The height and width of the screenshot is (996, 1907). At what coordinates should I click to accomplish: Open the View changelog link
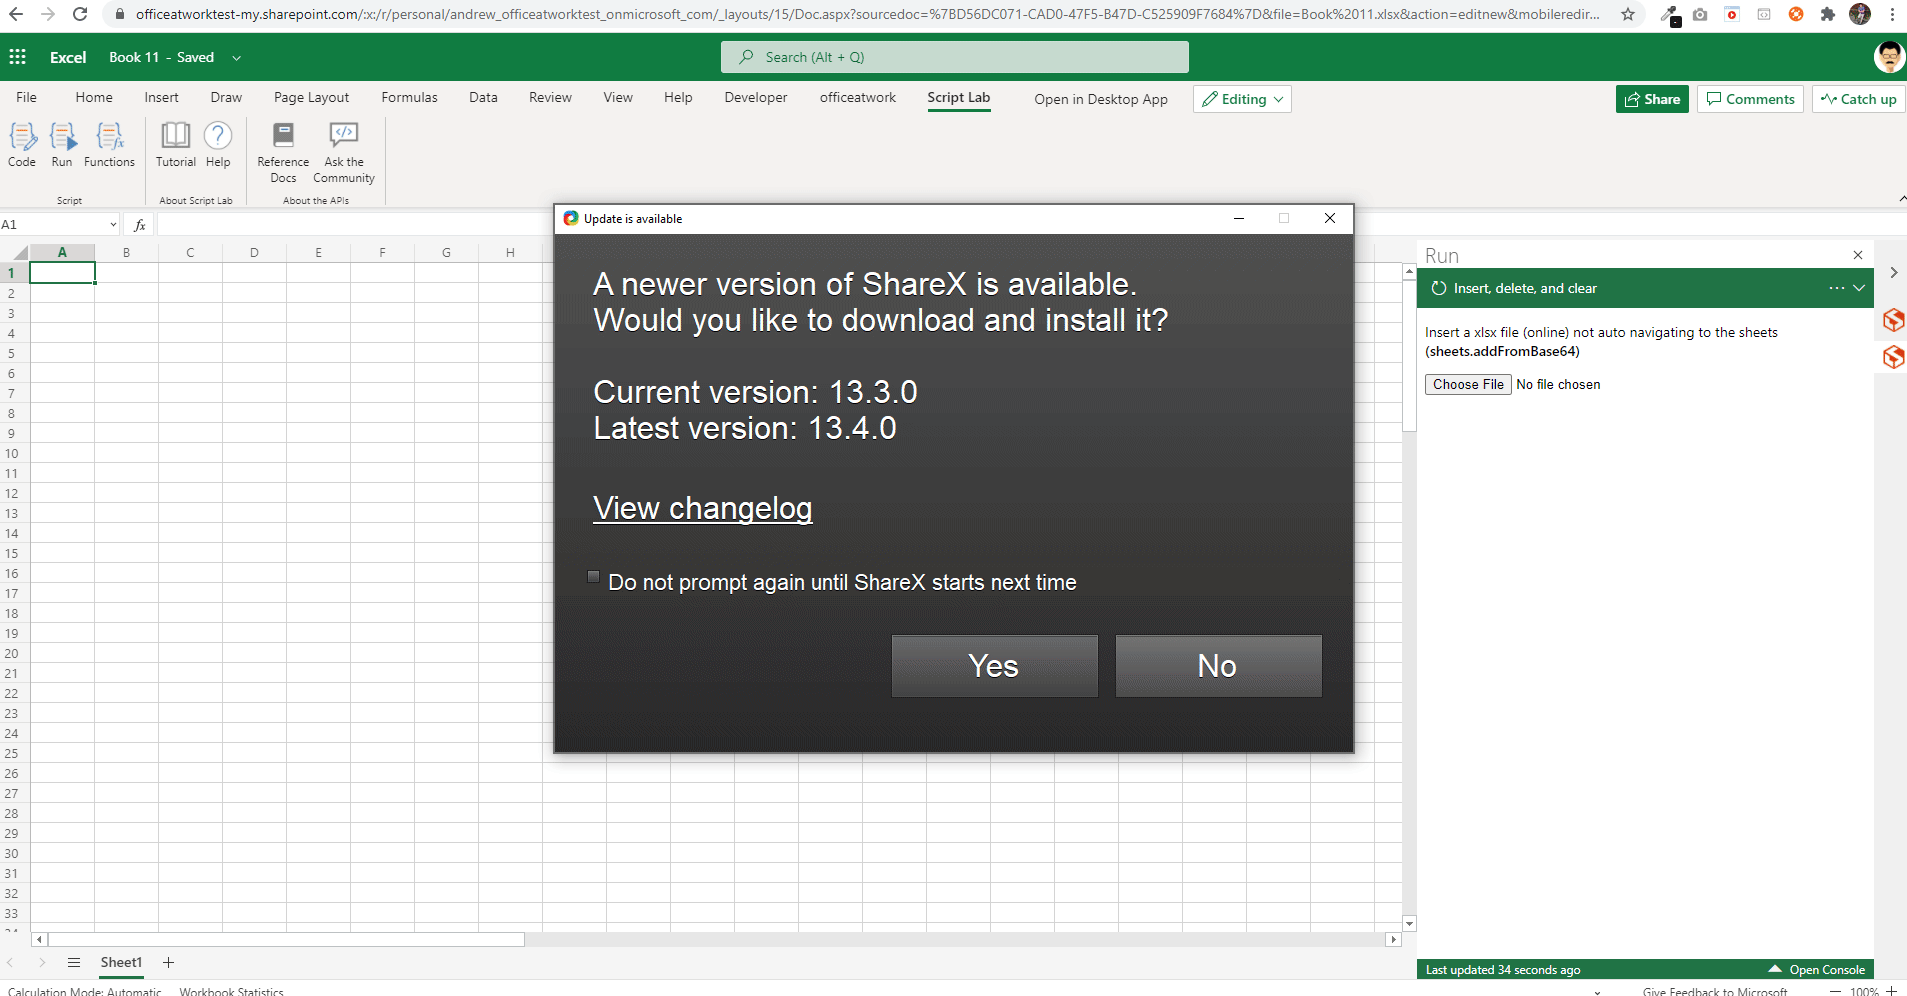click(x=702, y=508)
